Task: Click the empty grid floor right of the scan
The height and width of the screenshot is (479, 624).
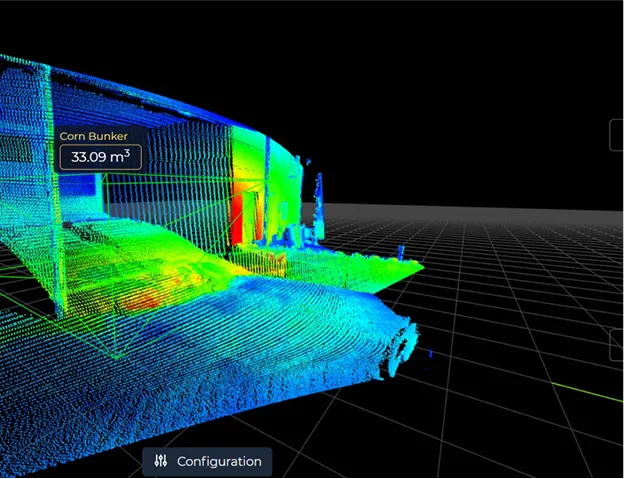Action: pyautogui.click(x=520, y=300)
